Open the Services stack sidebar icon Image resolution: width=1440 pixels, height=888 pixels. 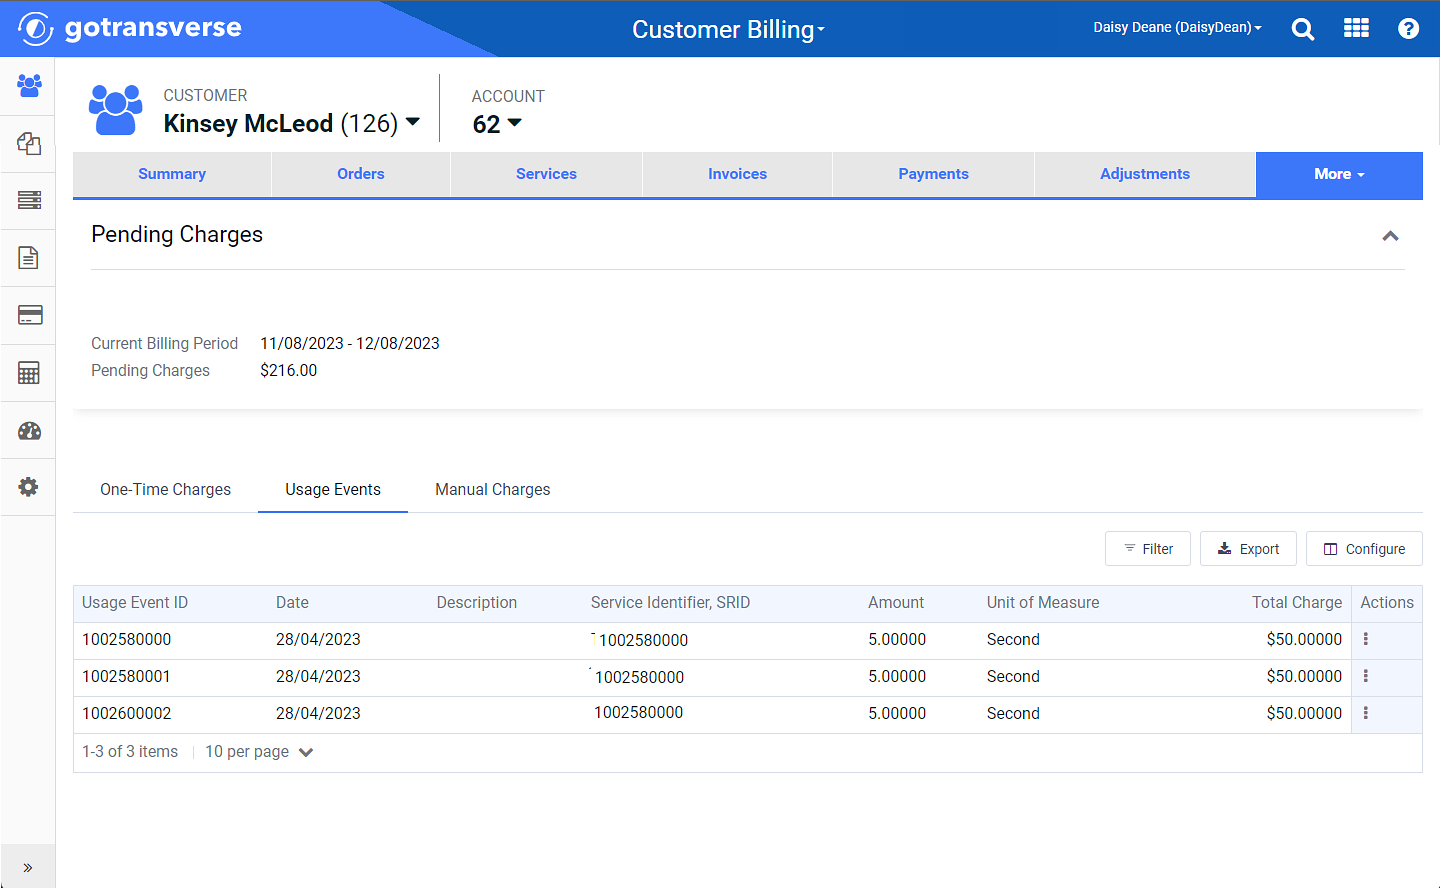[x=29, y=200]
